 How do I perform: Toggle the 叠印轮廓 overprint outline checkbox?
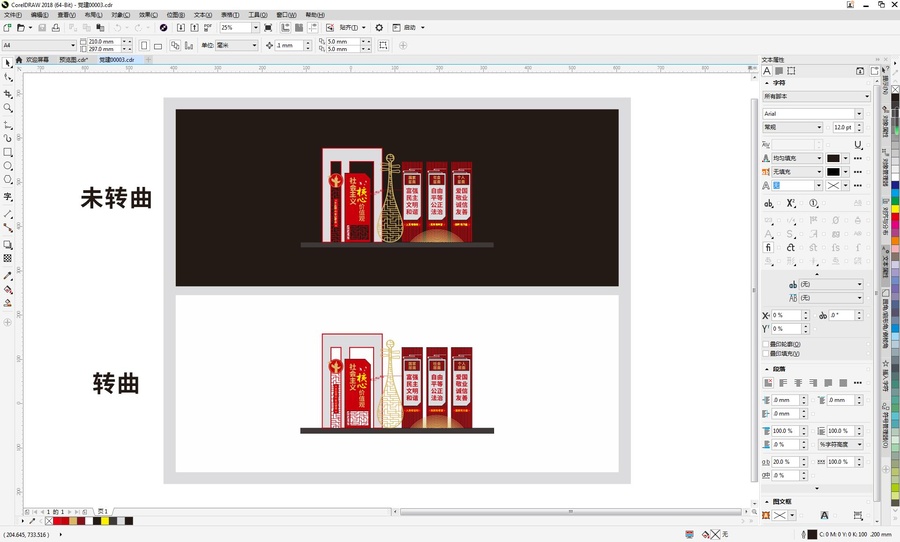[x=766, y=344]
